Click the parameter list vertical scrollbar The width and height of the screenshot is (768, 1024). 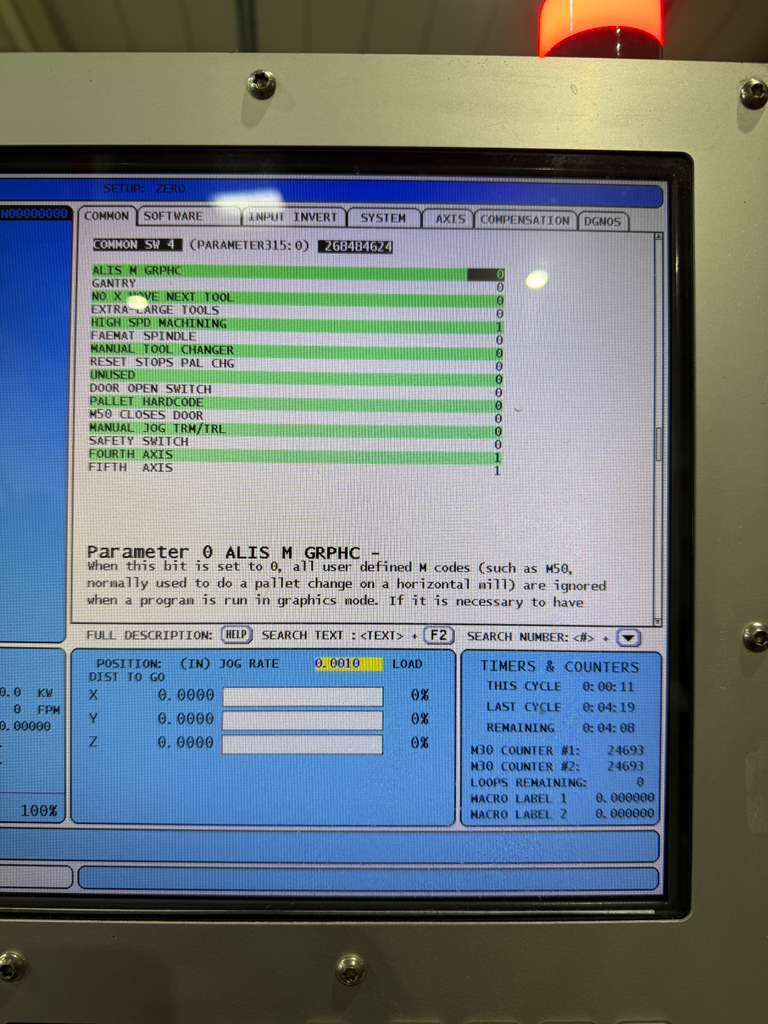click(x=658, y=428)
